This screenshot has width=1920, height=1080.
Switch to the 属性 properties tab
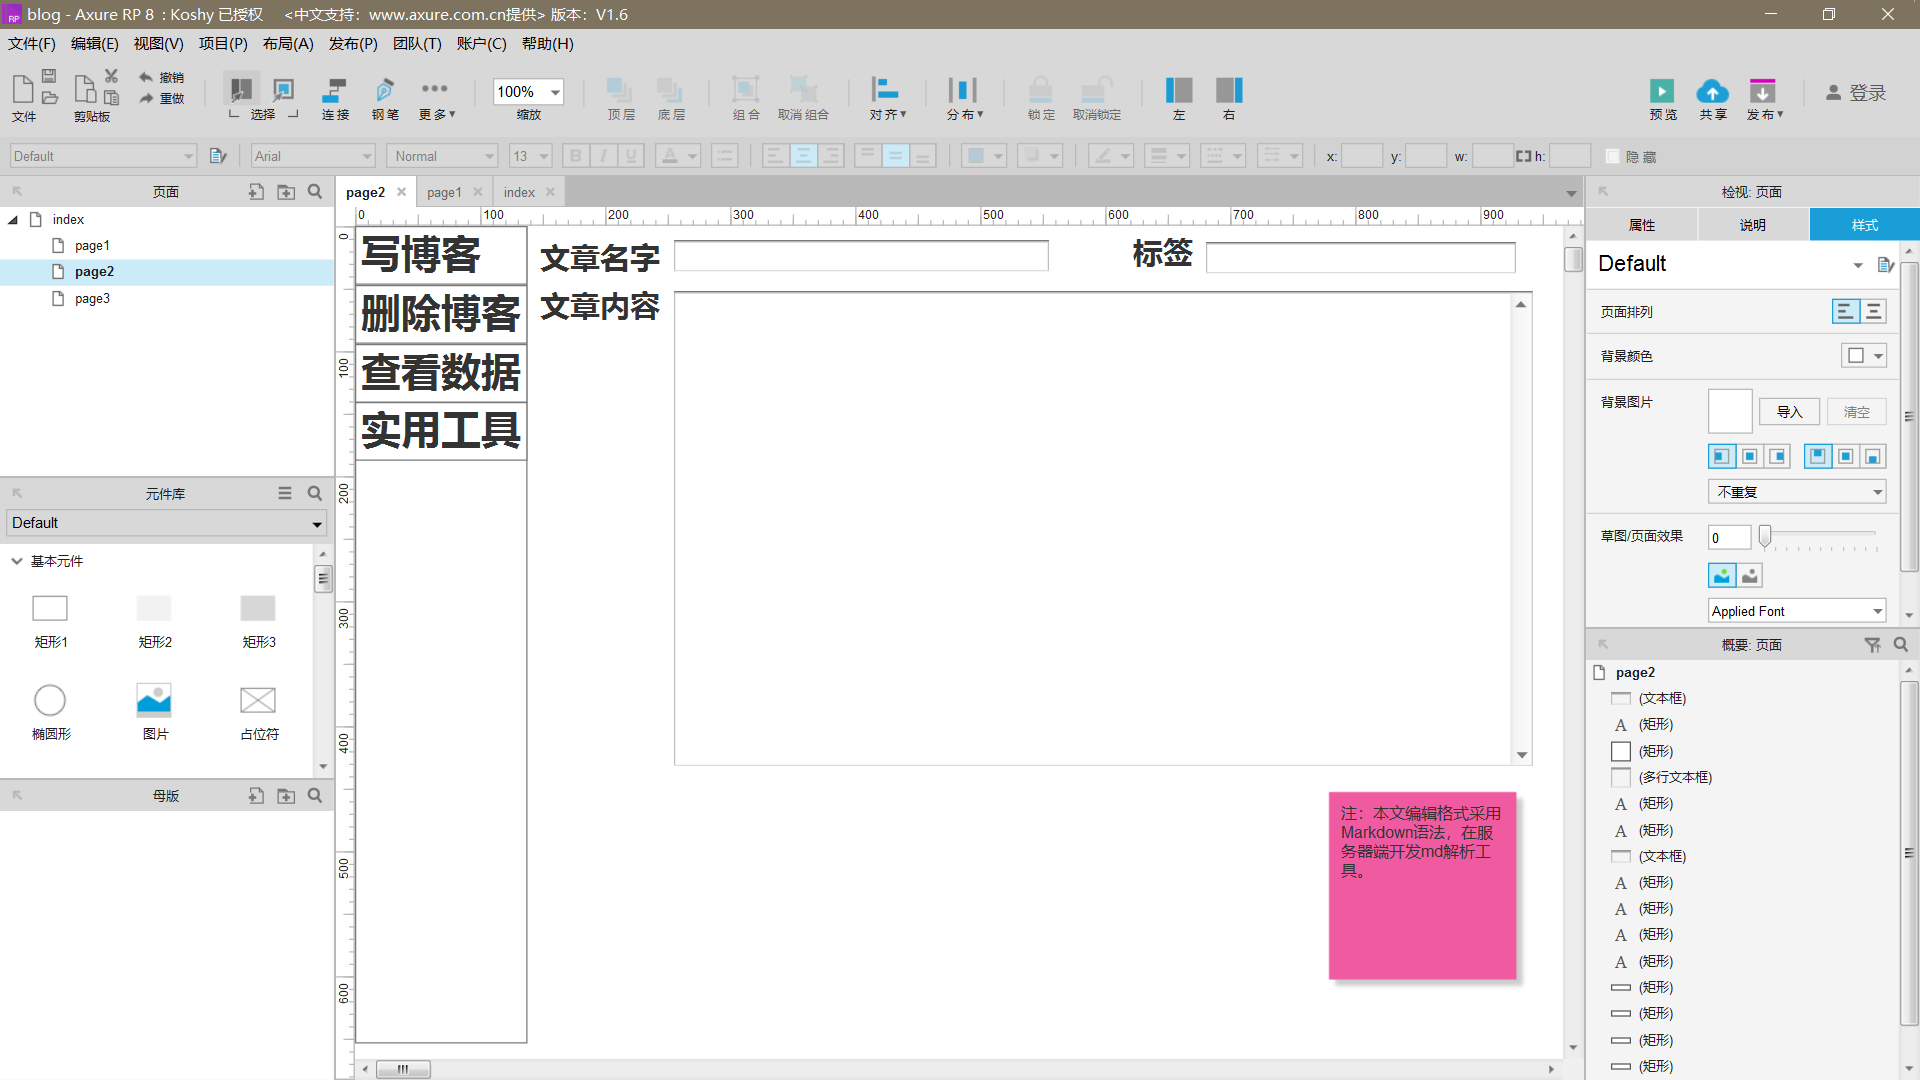[x=1642, y=225]
